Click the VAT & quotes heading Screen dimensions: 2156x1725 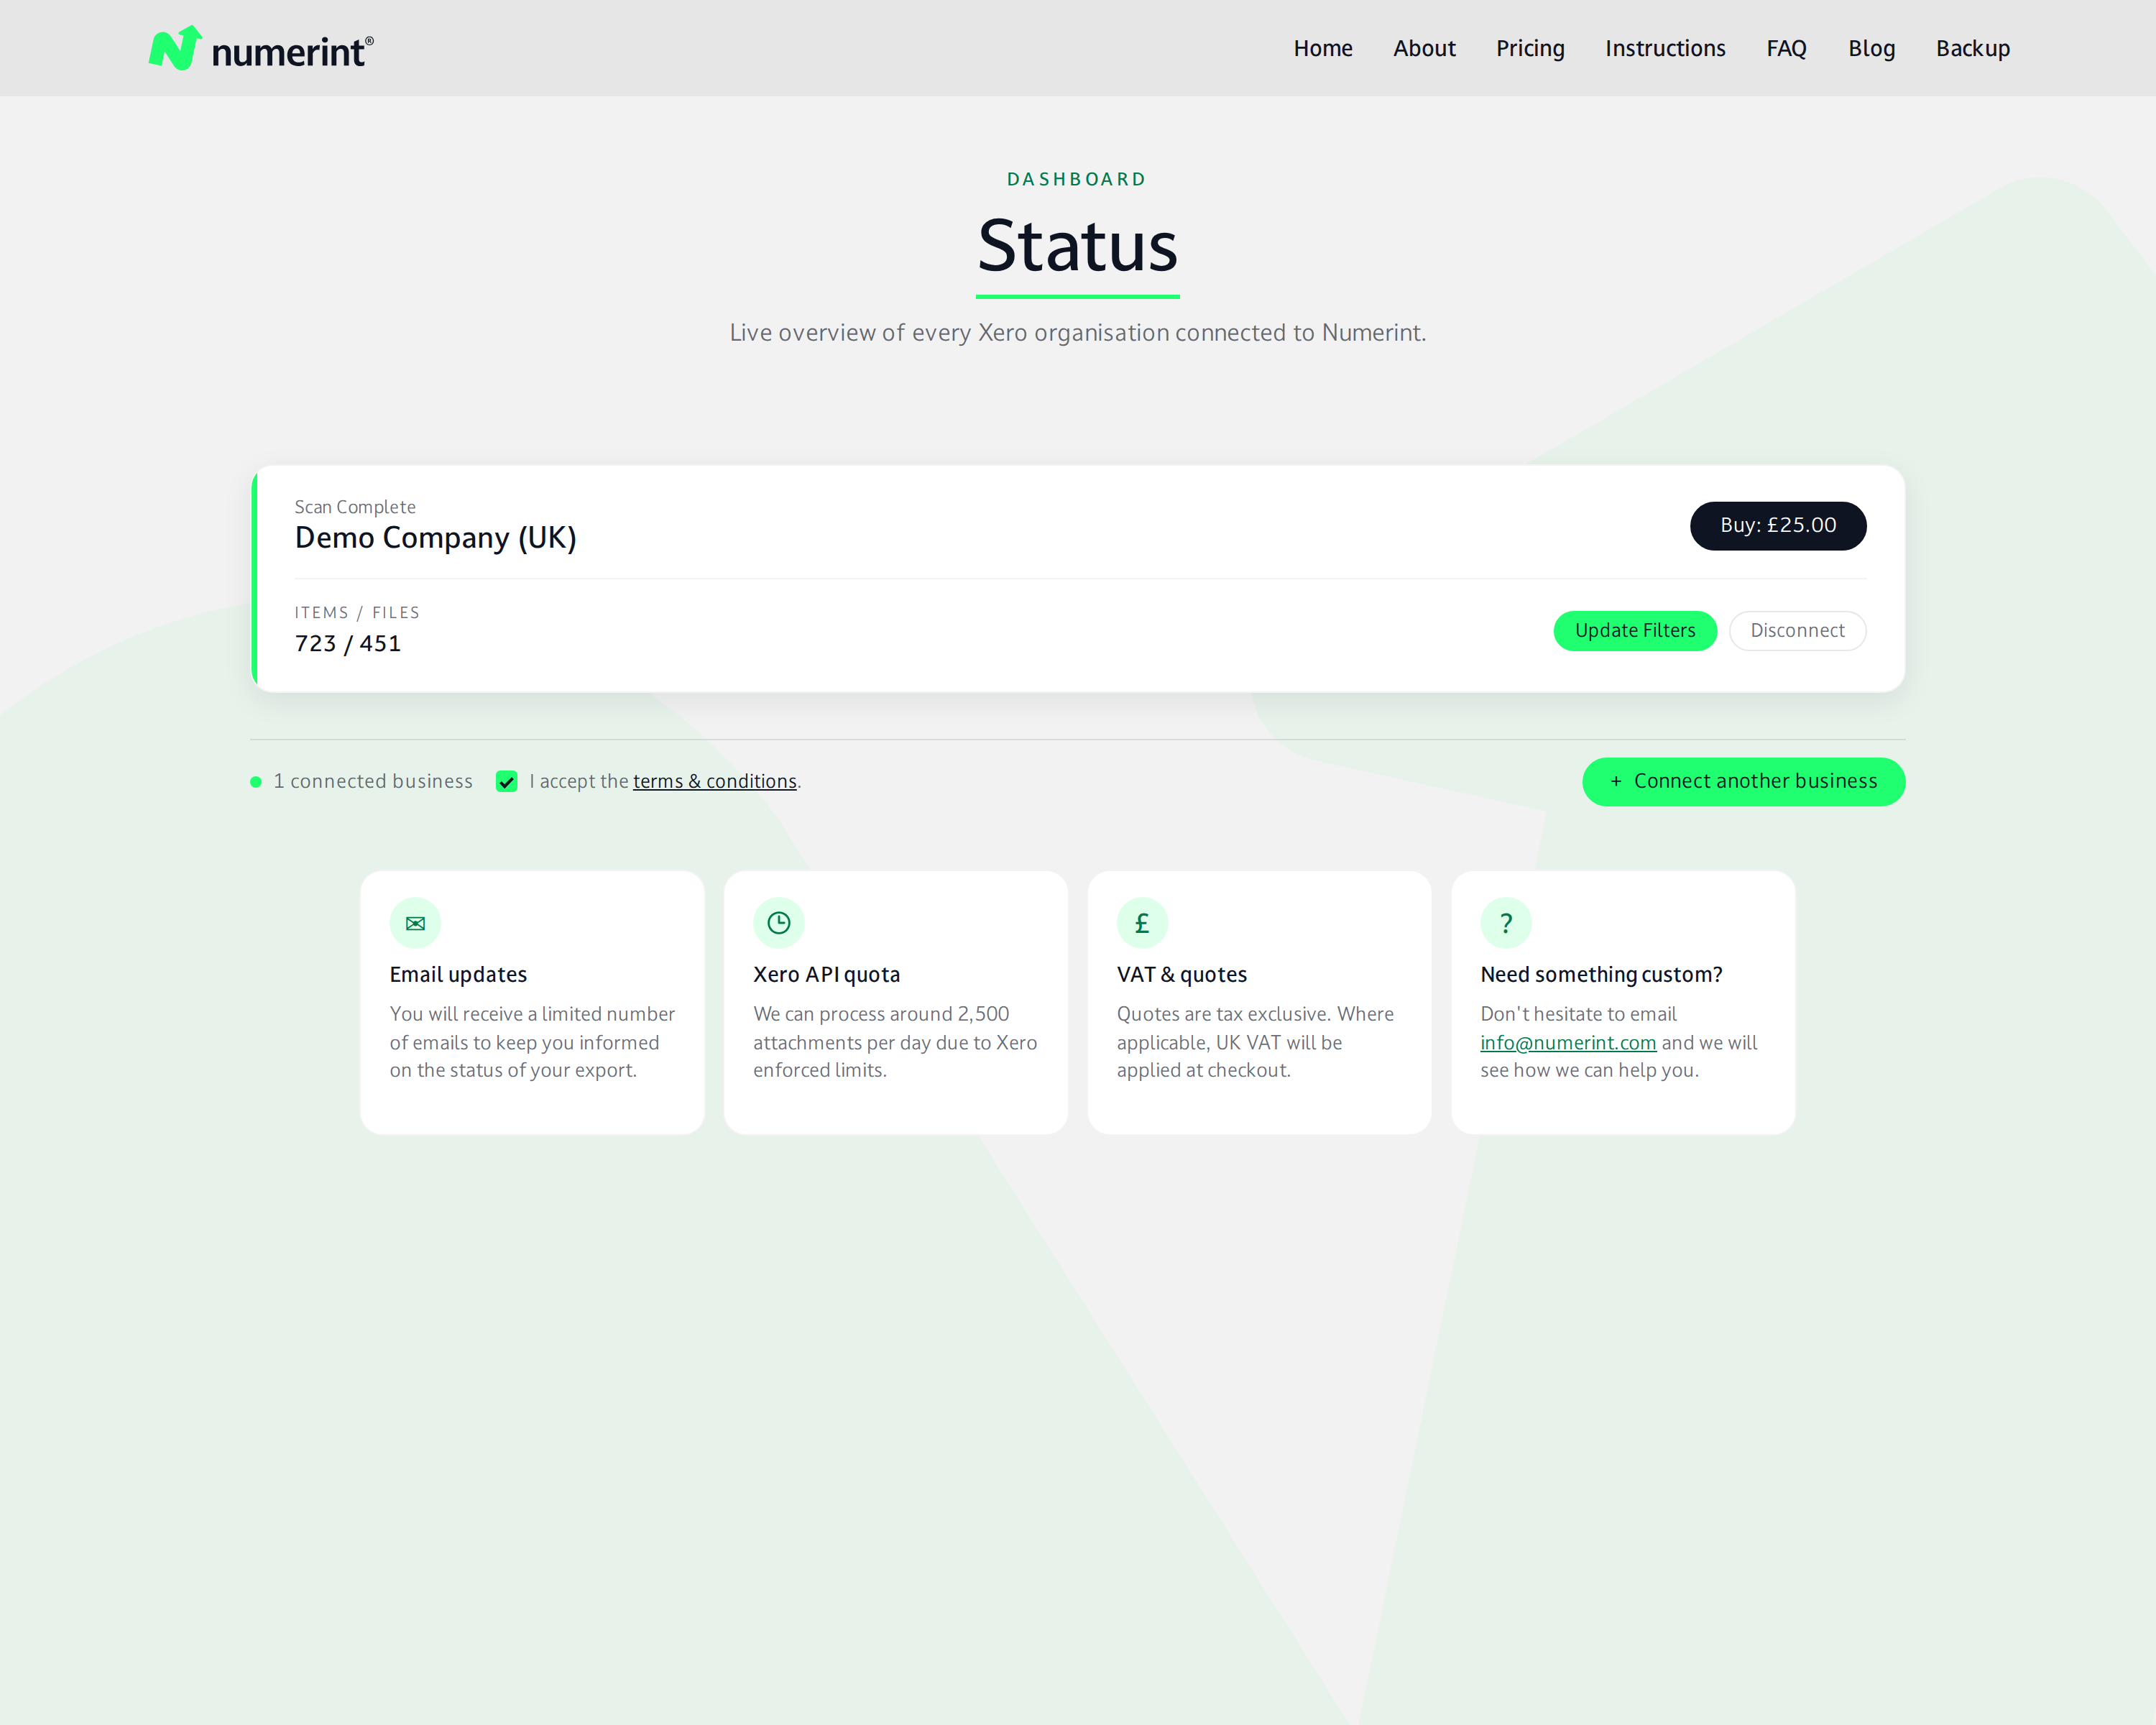pyautogui.click(x=1181, y=974)
